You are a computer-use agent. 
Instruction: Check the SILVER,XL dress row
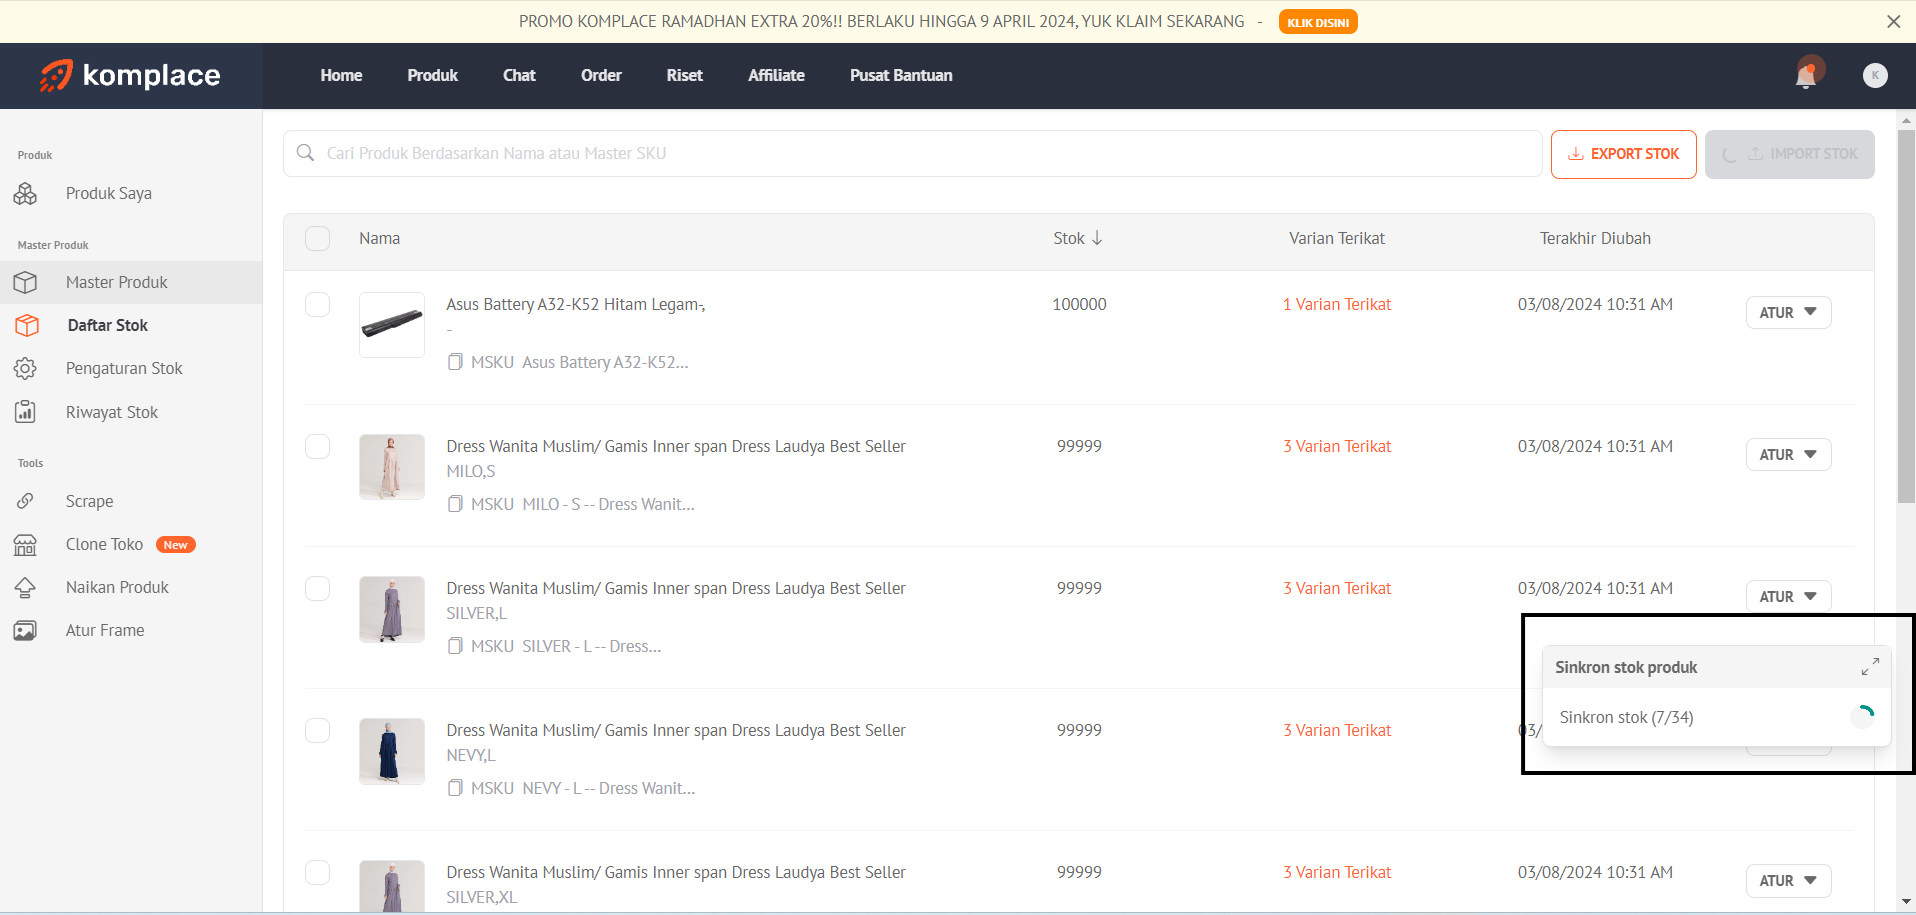(x=318, y=872)
